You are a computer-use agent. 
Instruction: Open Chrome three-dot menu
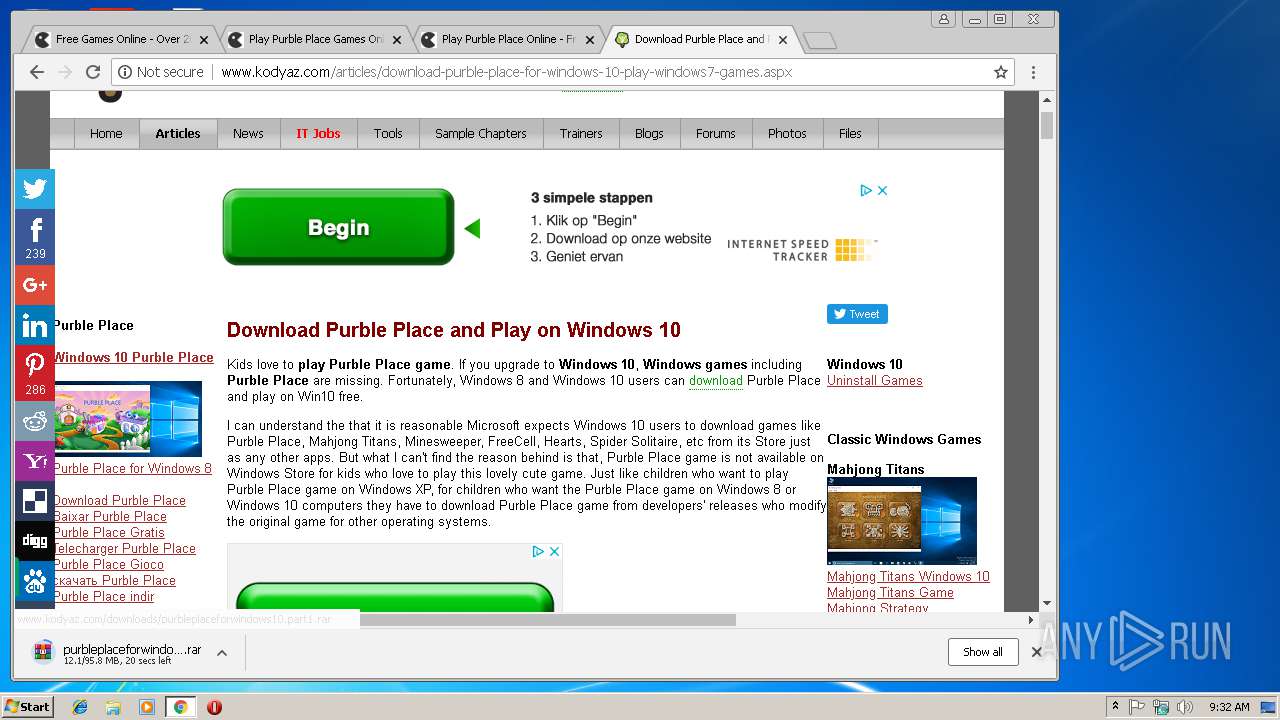(x=1033, y=72)
